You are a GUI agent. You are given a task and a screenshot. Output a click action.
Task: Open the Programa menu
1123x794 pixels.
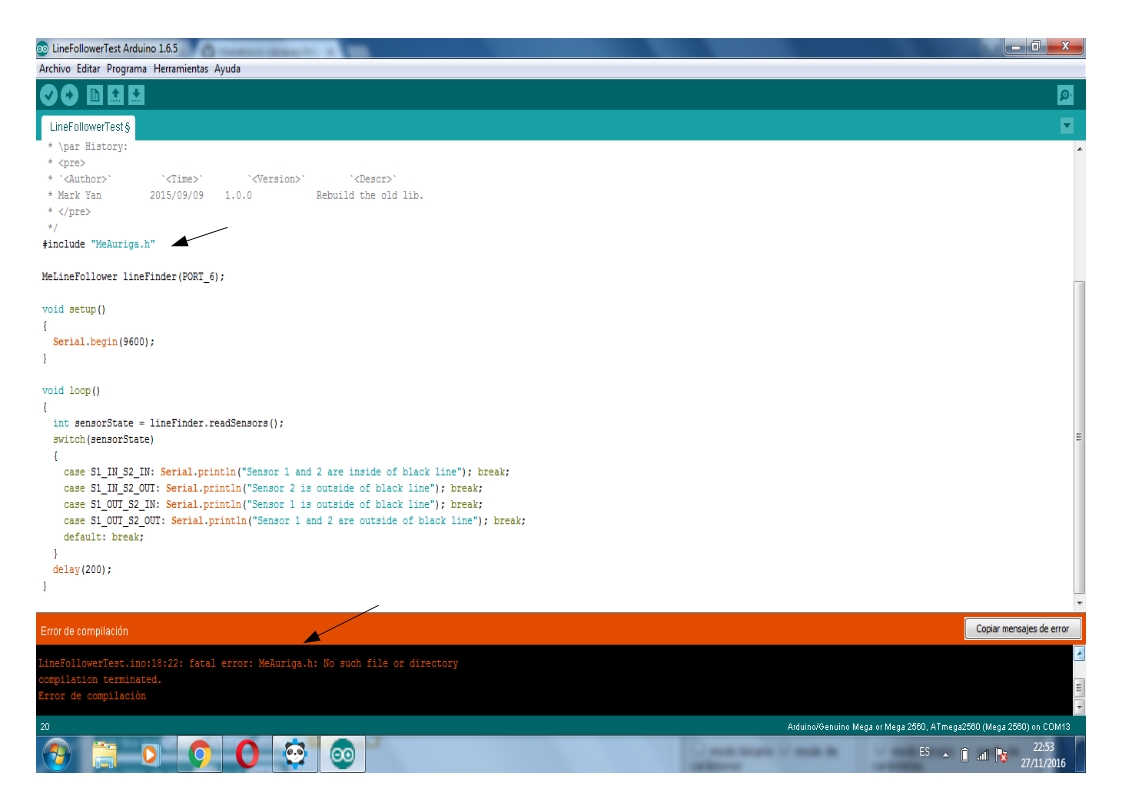pyautogui.click(x=127, y=69)
